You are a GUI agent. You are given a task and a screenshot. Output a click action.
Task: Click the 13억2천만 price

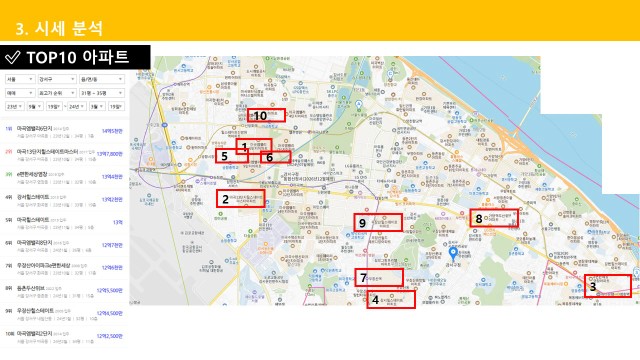pyautogui.click(x=112, y=200)
